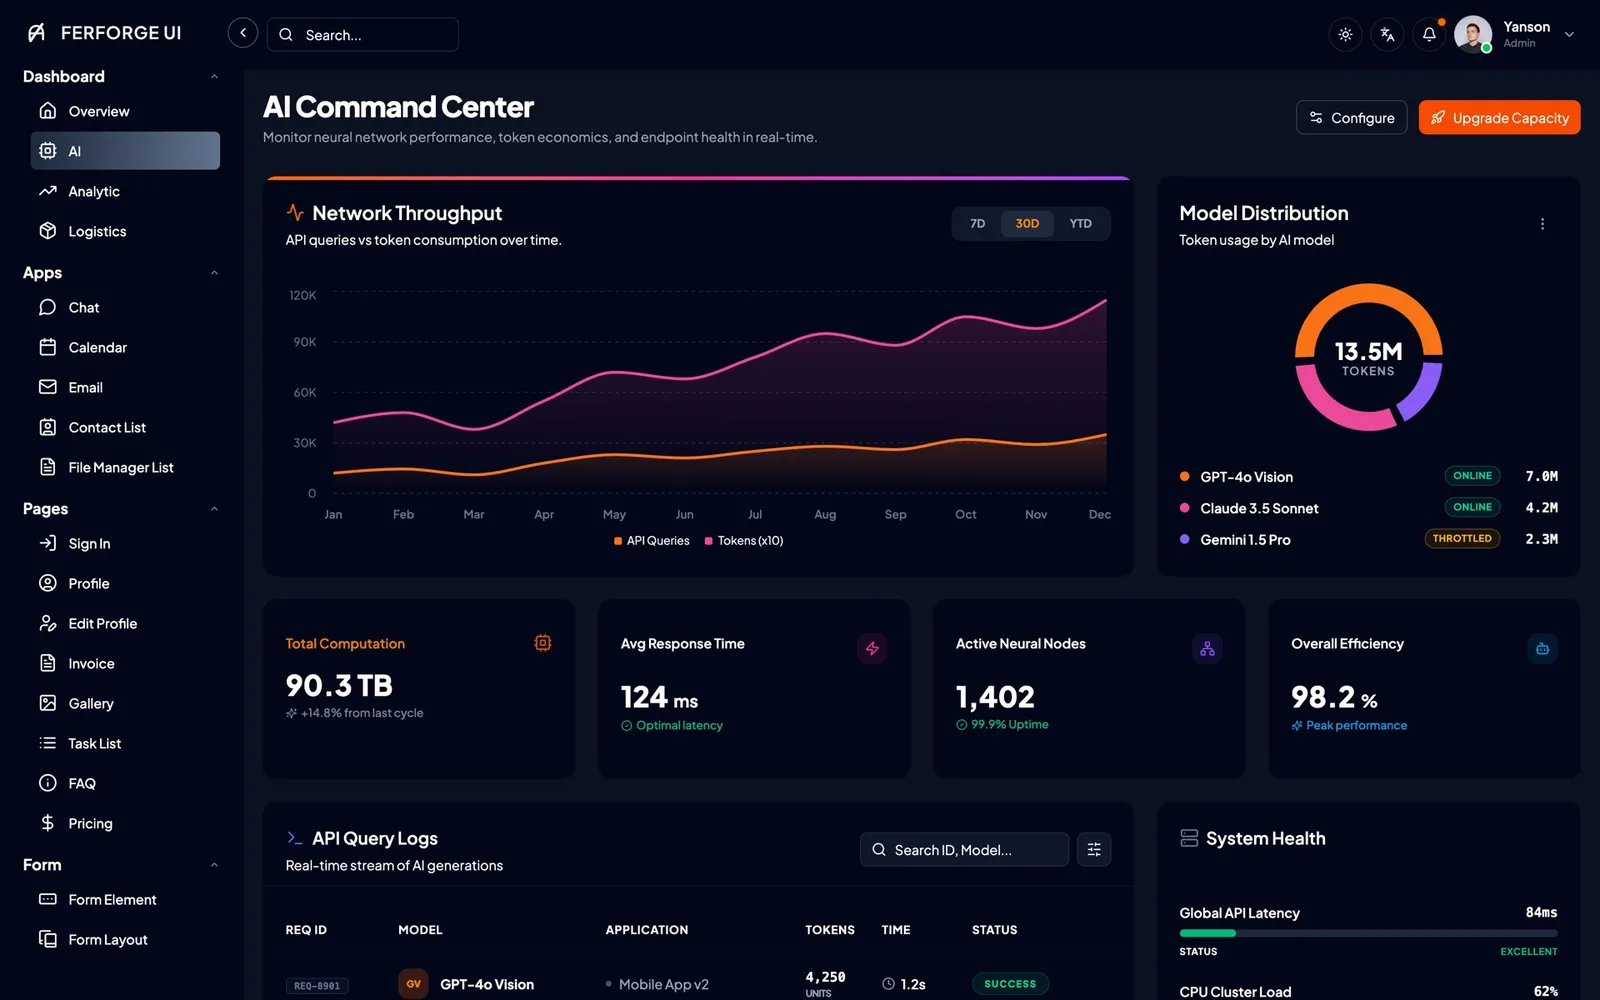Collapse the Dashboard sidebar section

[x=214, y=77]
